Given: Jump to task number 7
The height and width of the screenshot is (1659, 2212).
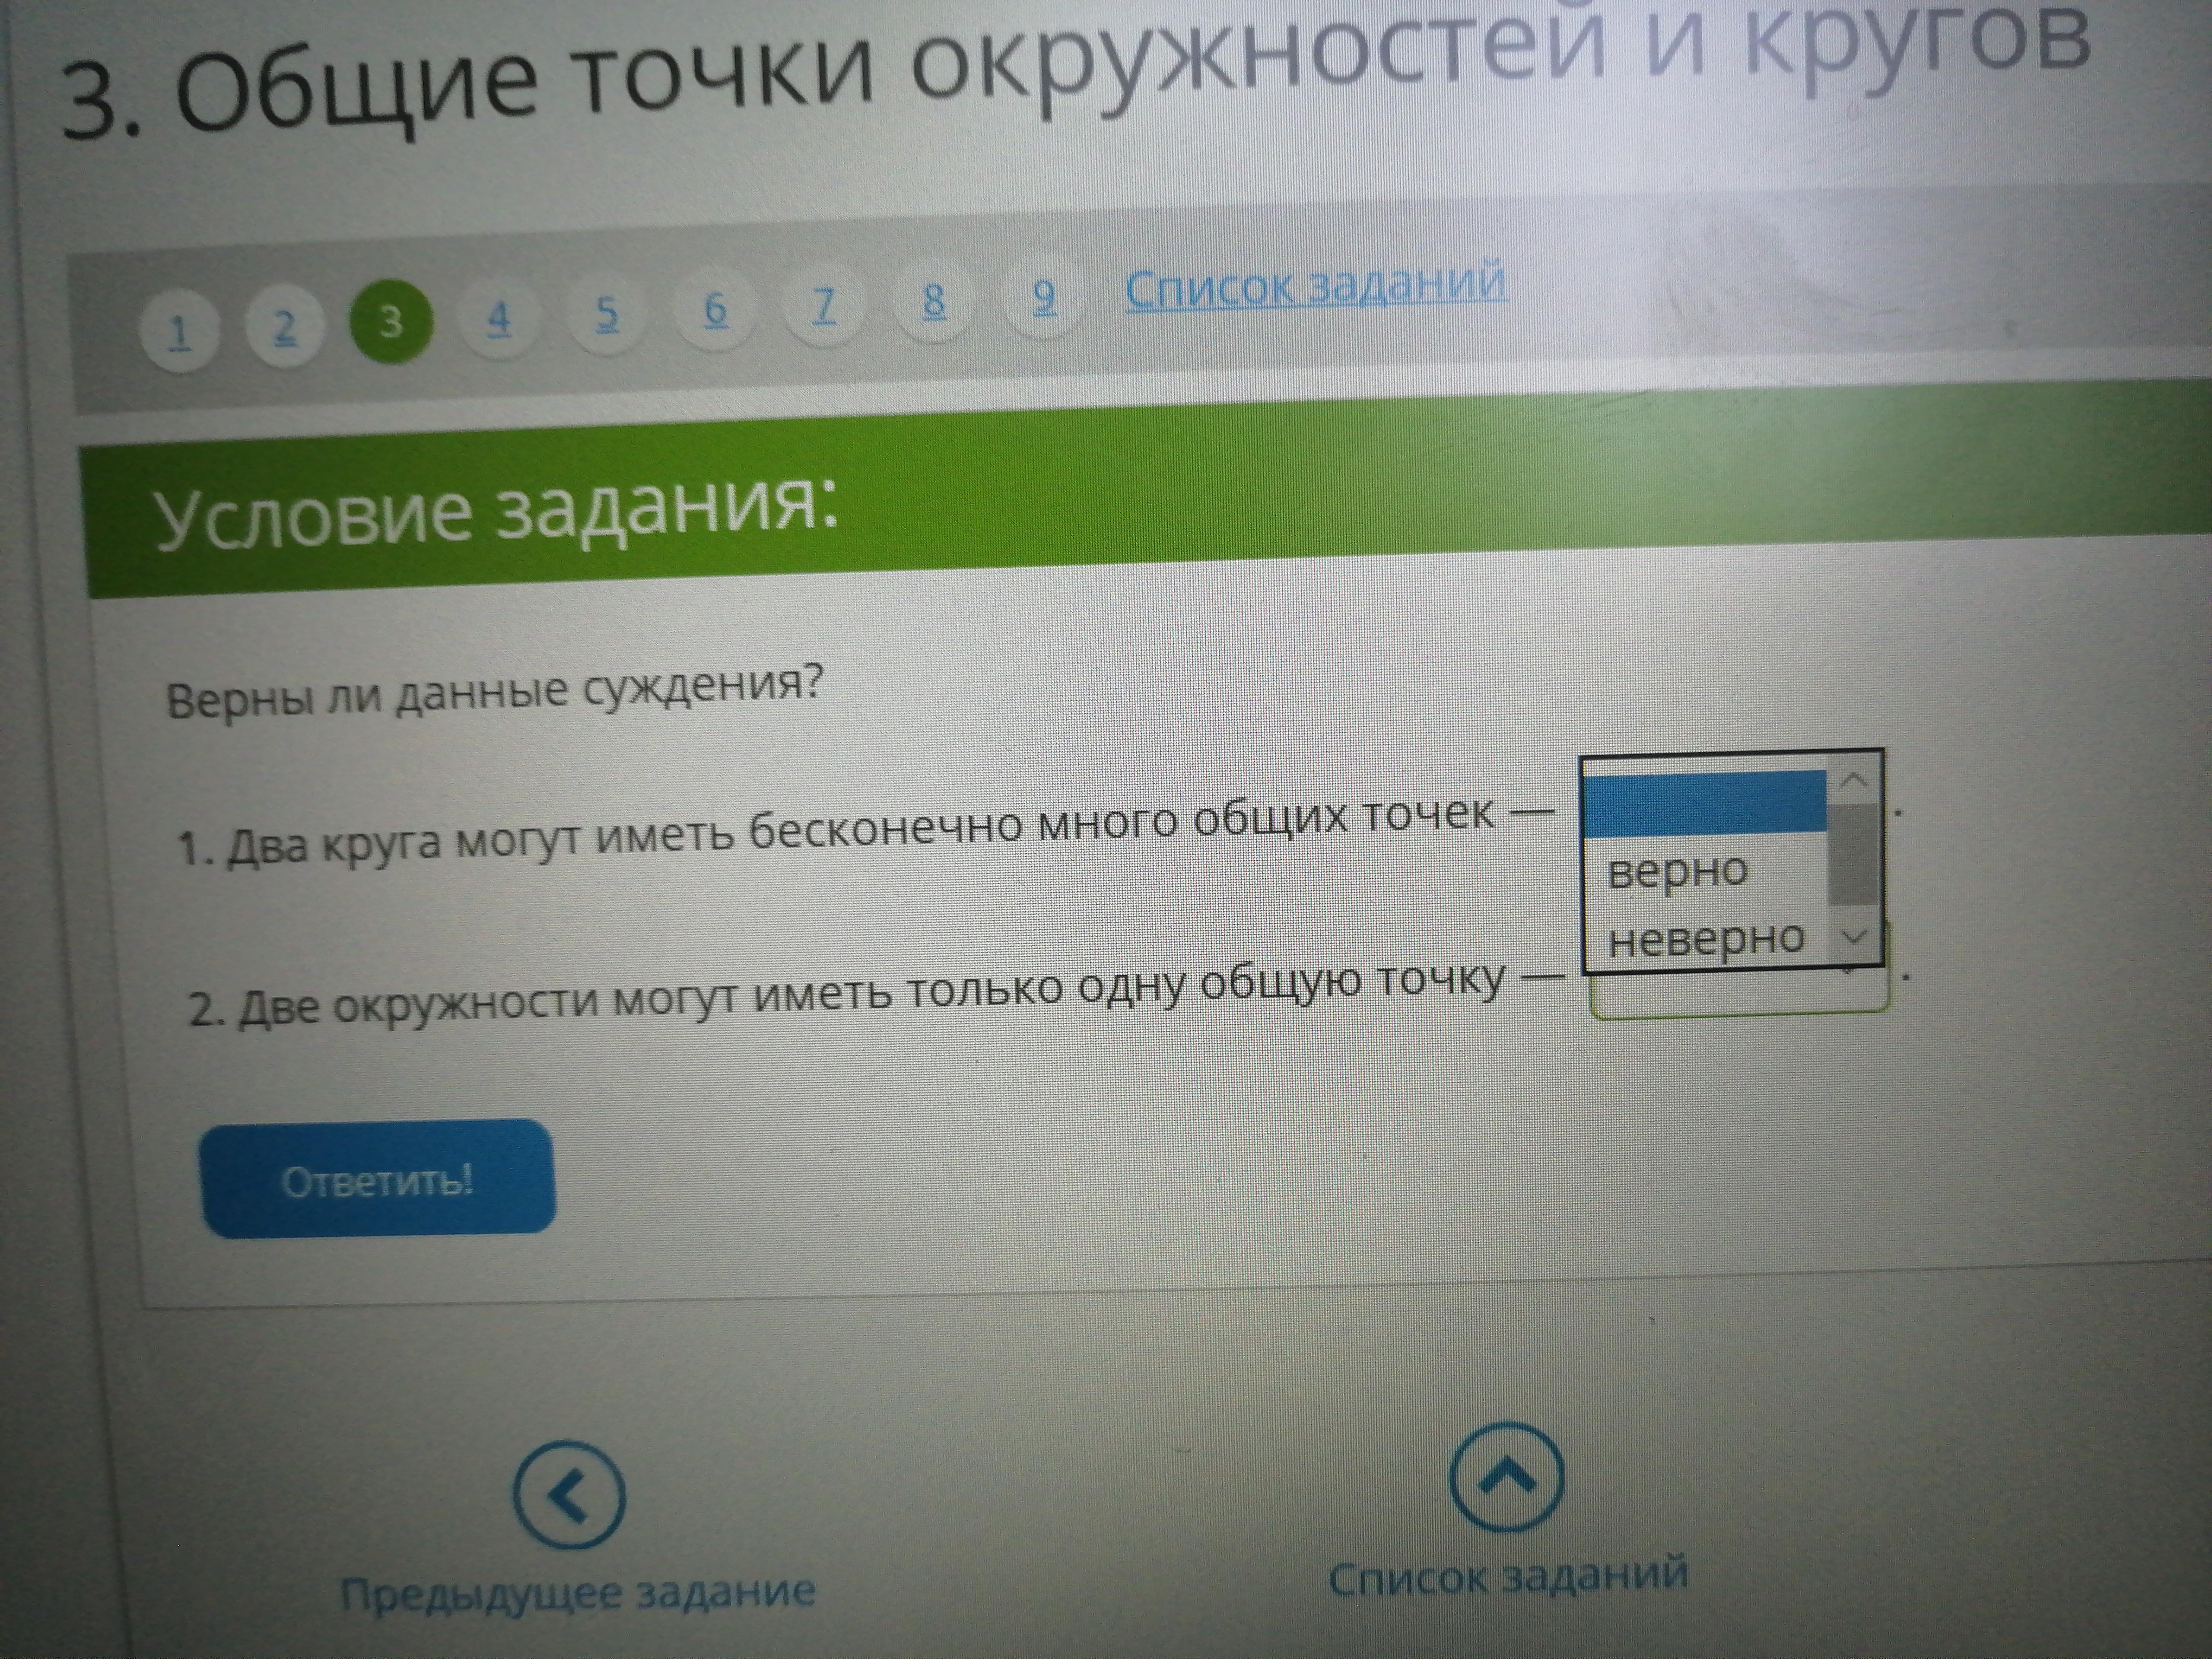Looking at the screenshot, I should pos(823,305).
